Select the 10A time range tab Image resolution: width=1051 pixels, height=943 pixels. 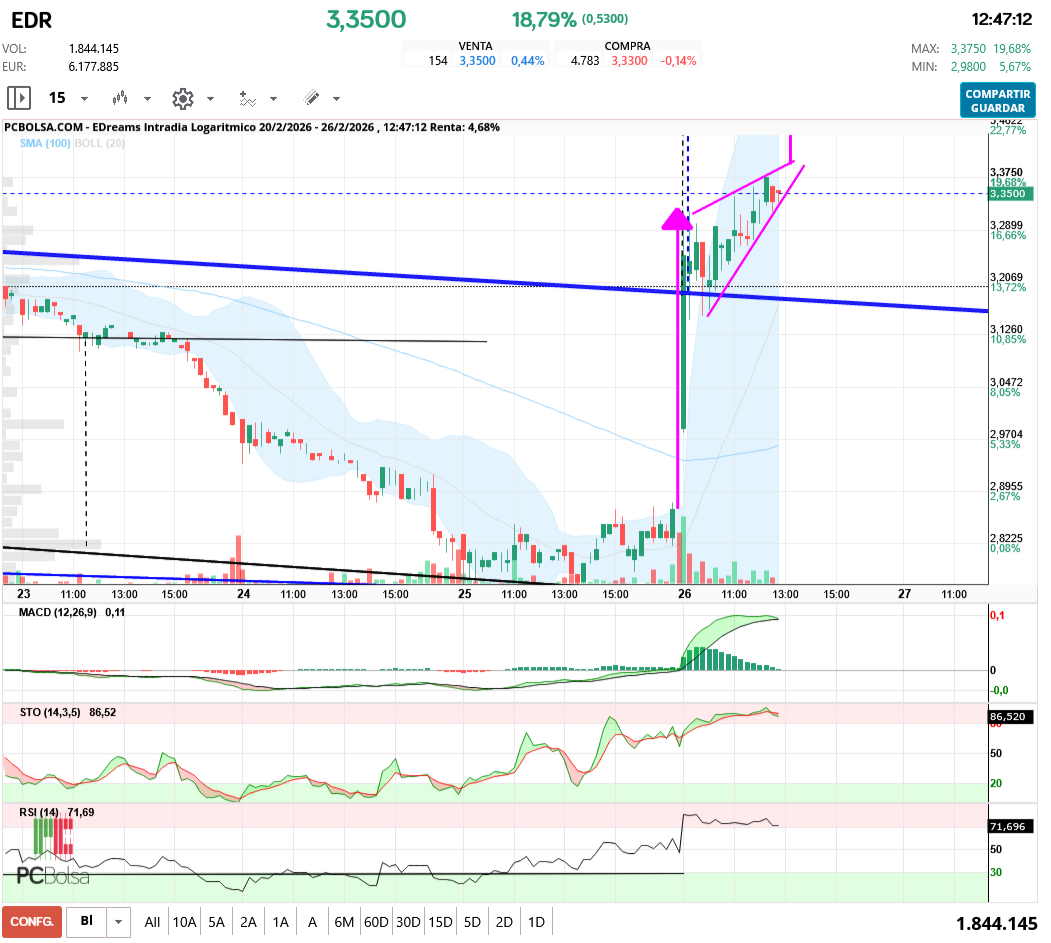[x=184, y=922]
